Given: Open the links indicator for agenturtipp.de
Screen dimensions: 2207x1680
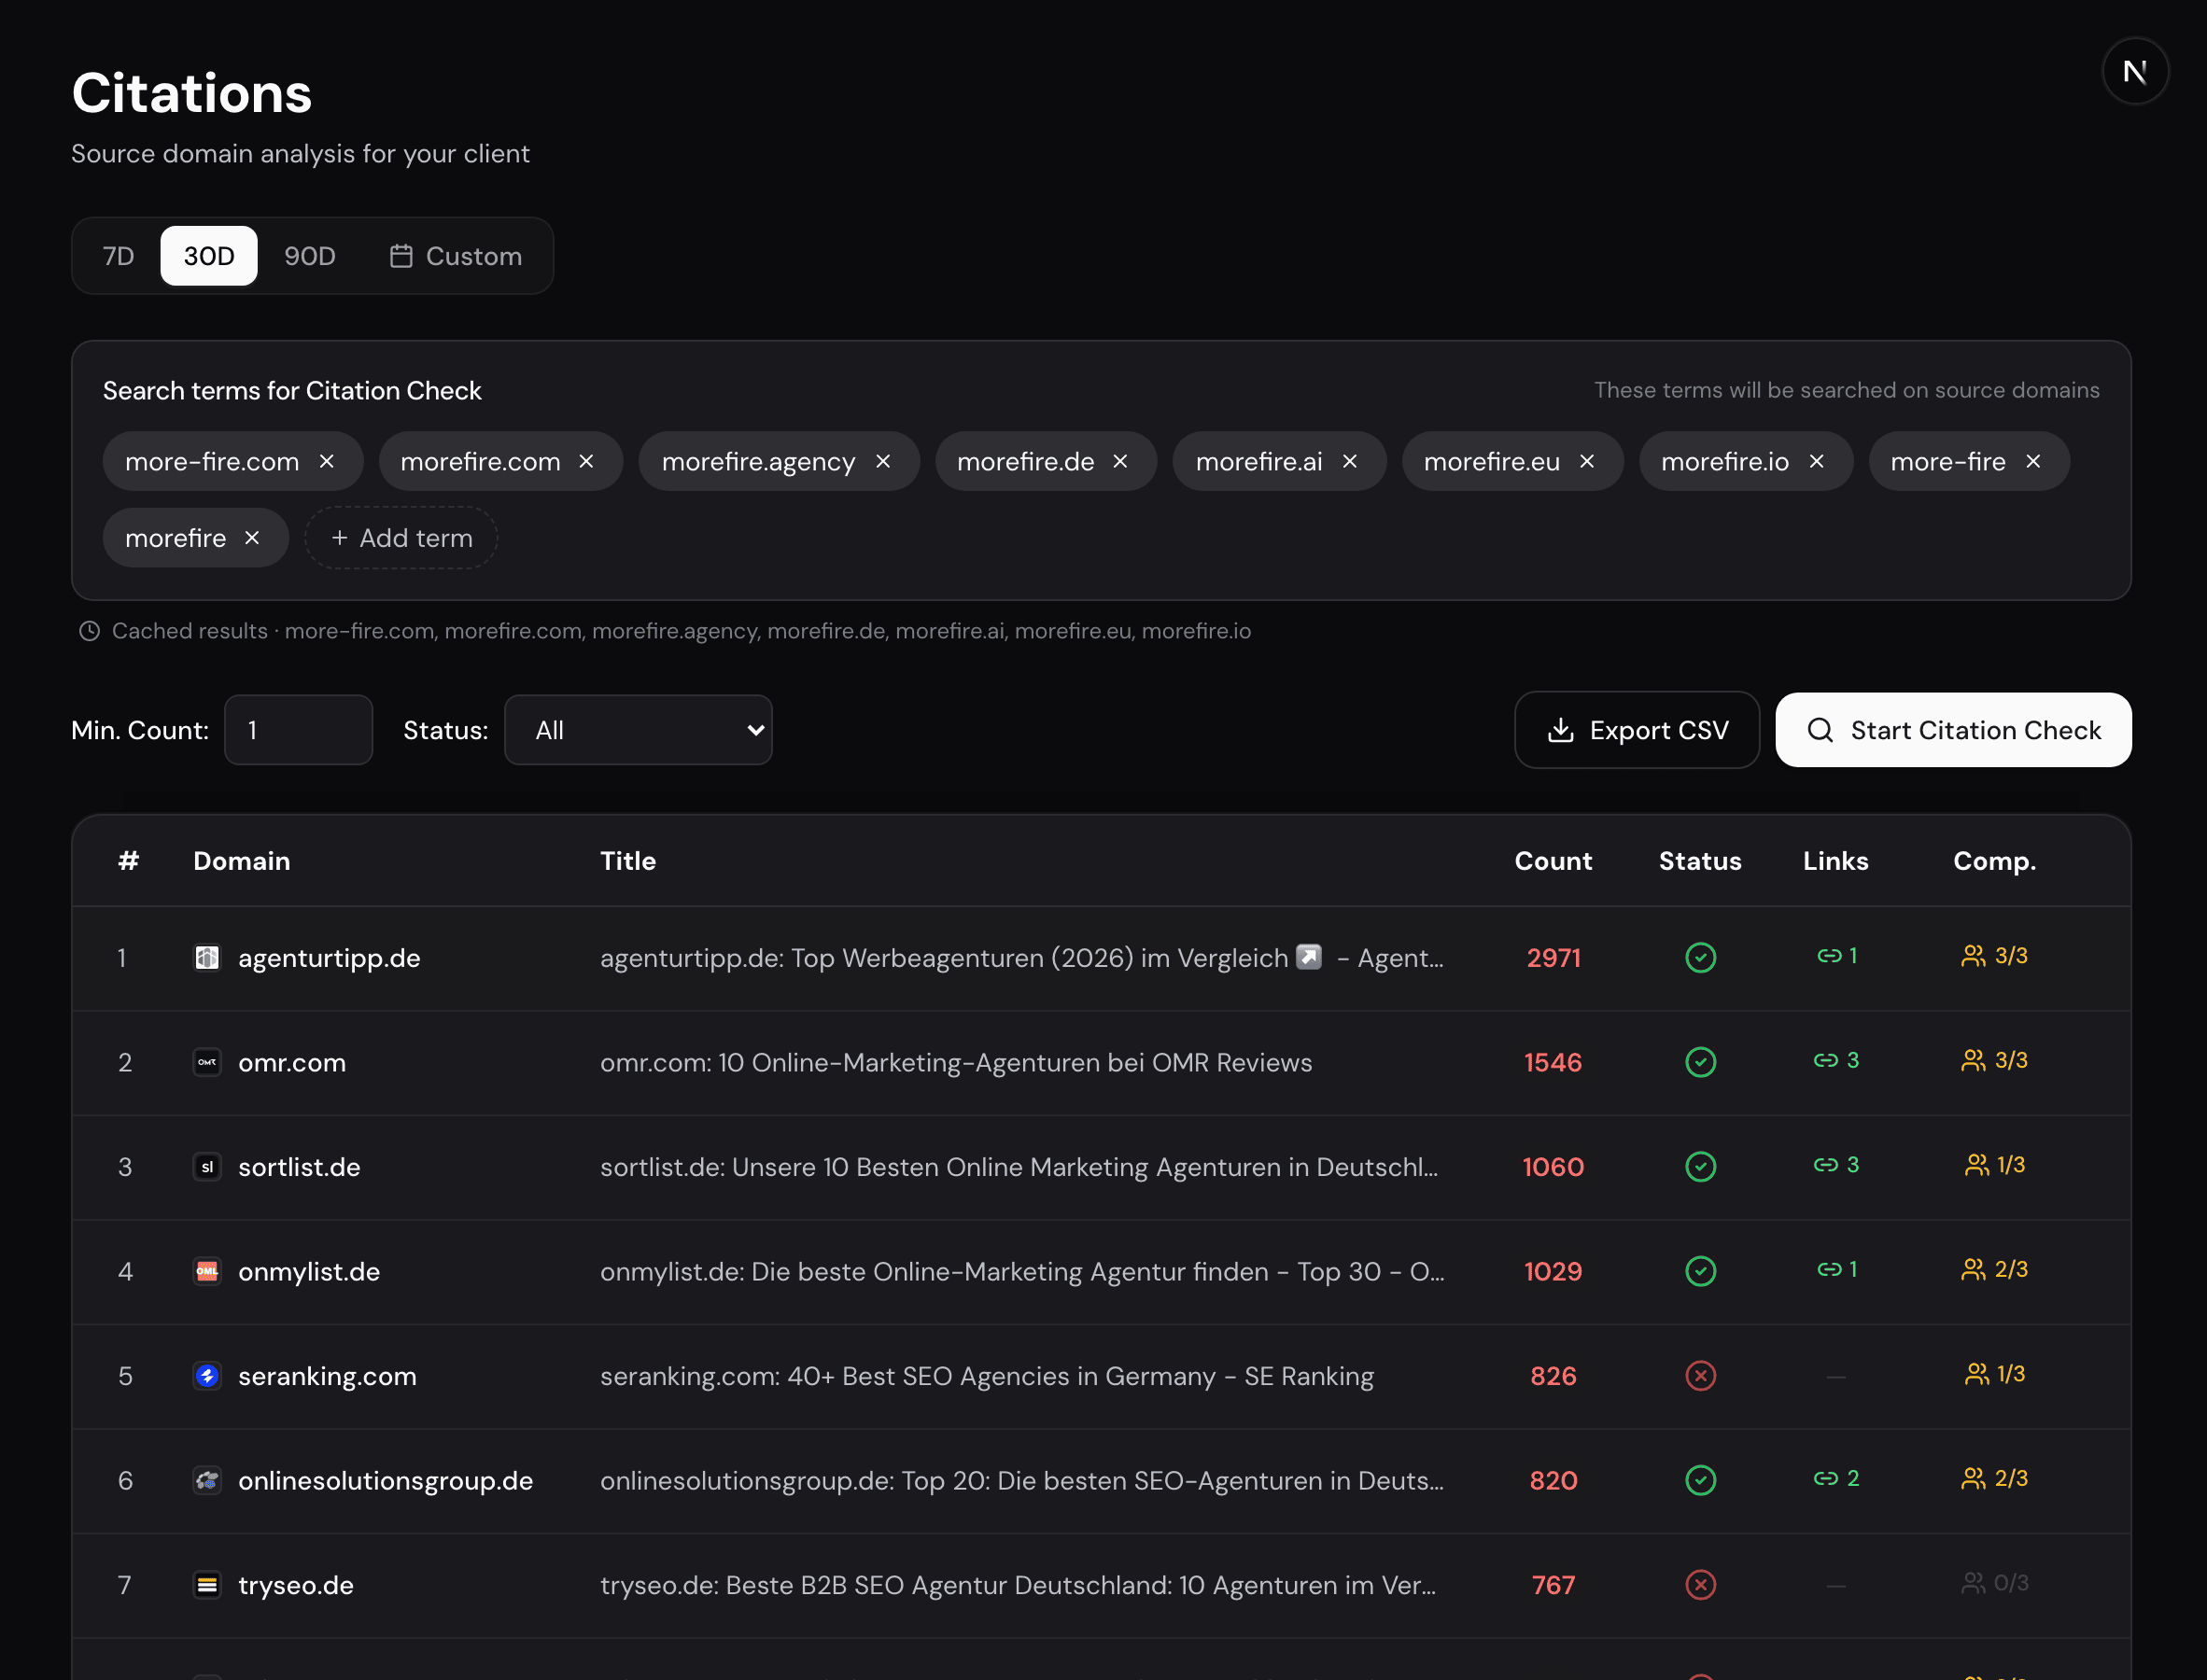Looking at the screenshot, I should (x=1836, y=956).
